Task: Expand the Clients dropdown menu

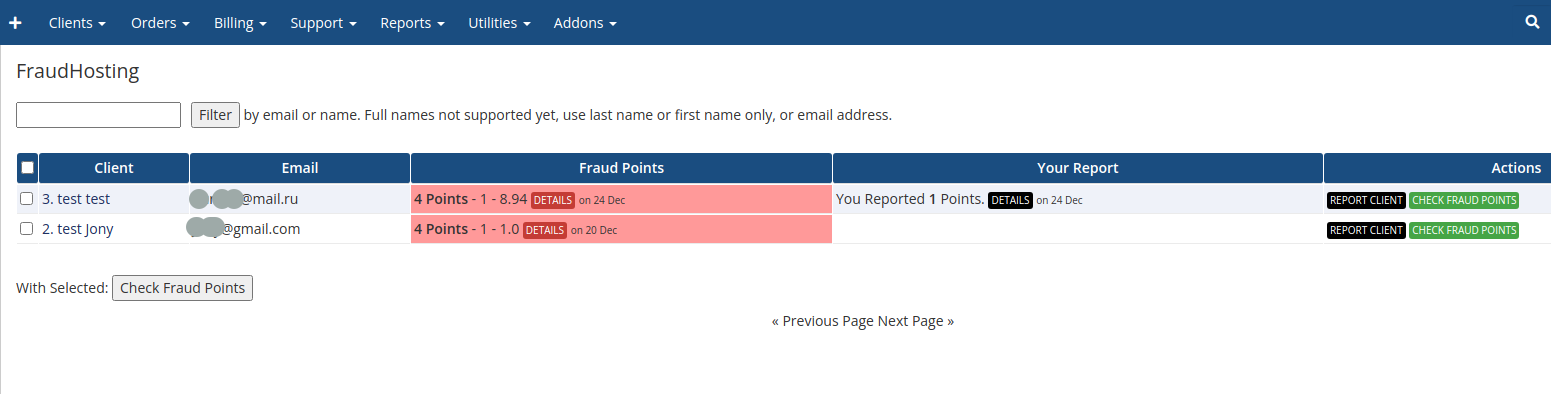Action: (x=77, y=22)
